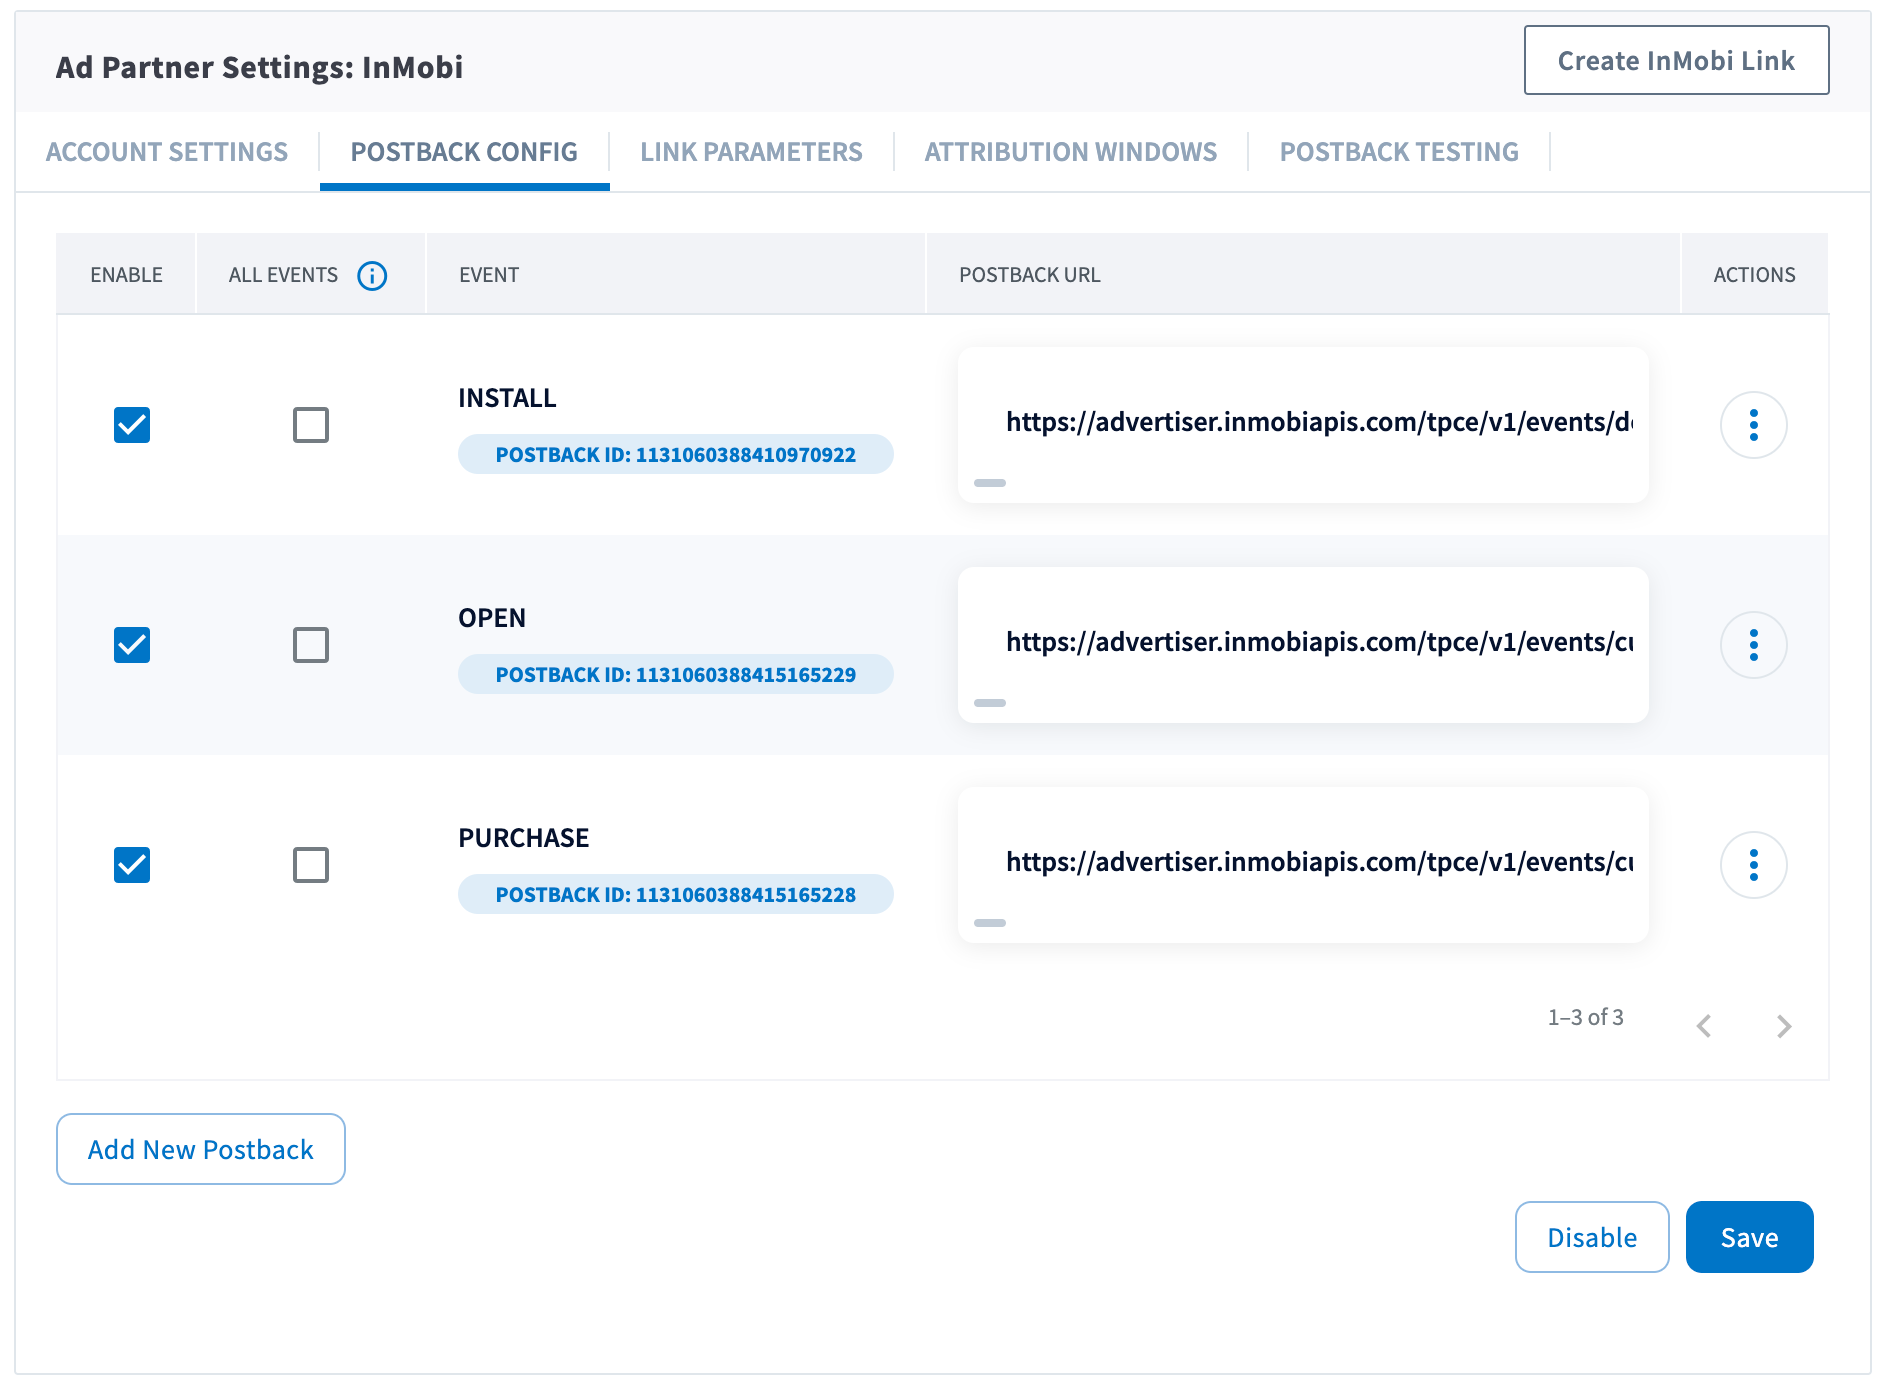
Task: Click the ALL EVENTS column header
Action: [283, 275]
